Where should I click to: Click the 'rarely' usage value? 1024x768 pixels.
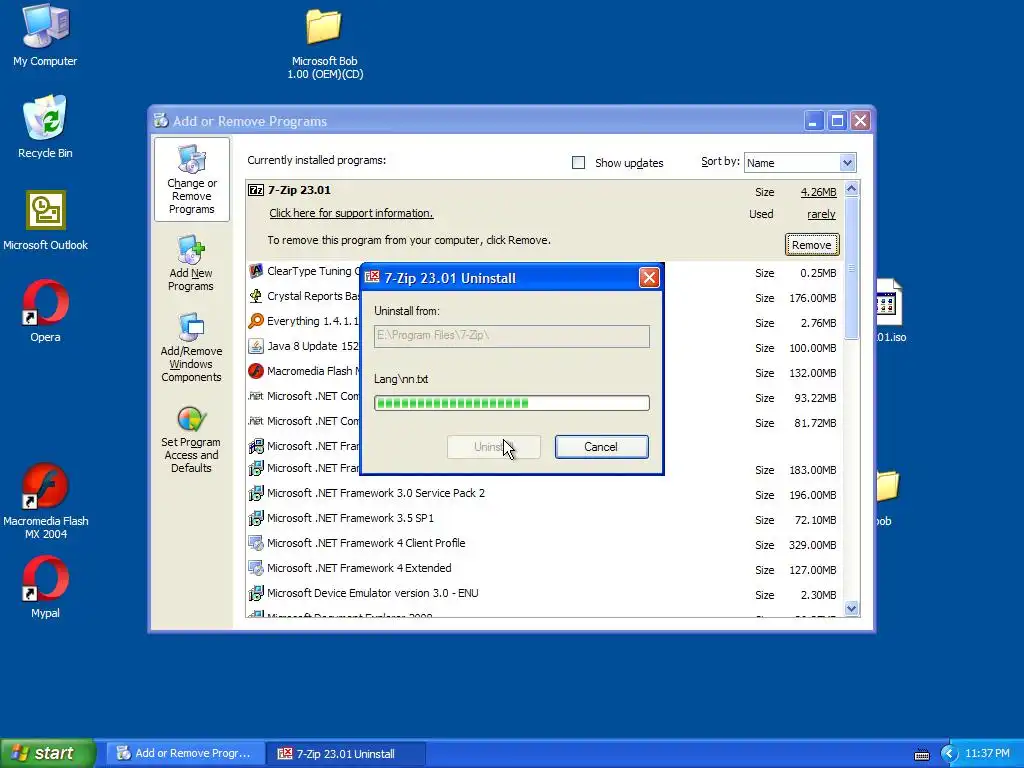point(821,214)
